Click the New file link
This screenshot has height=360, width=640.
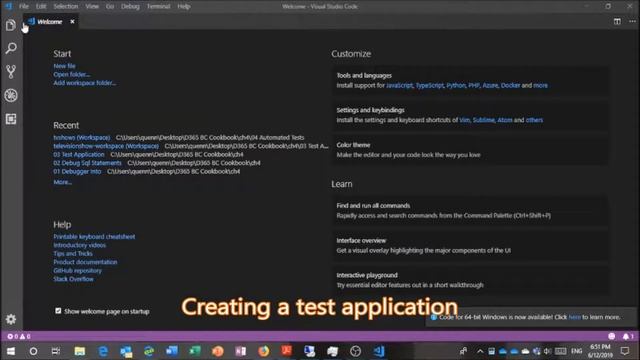(64, 66)
